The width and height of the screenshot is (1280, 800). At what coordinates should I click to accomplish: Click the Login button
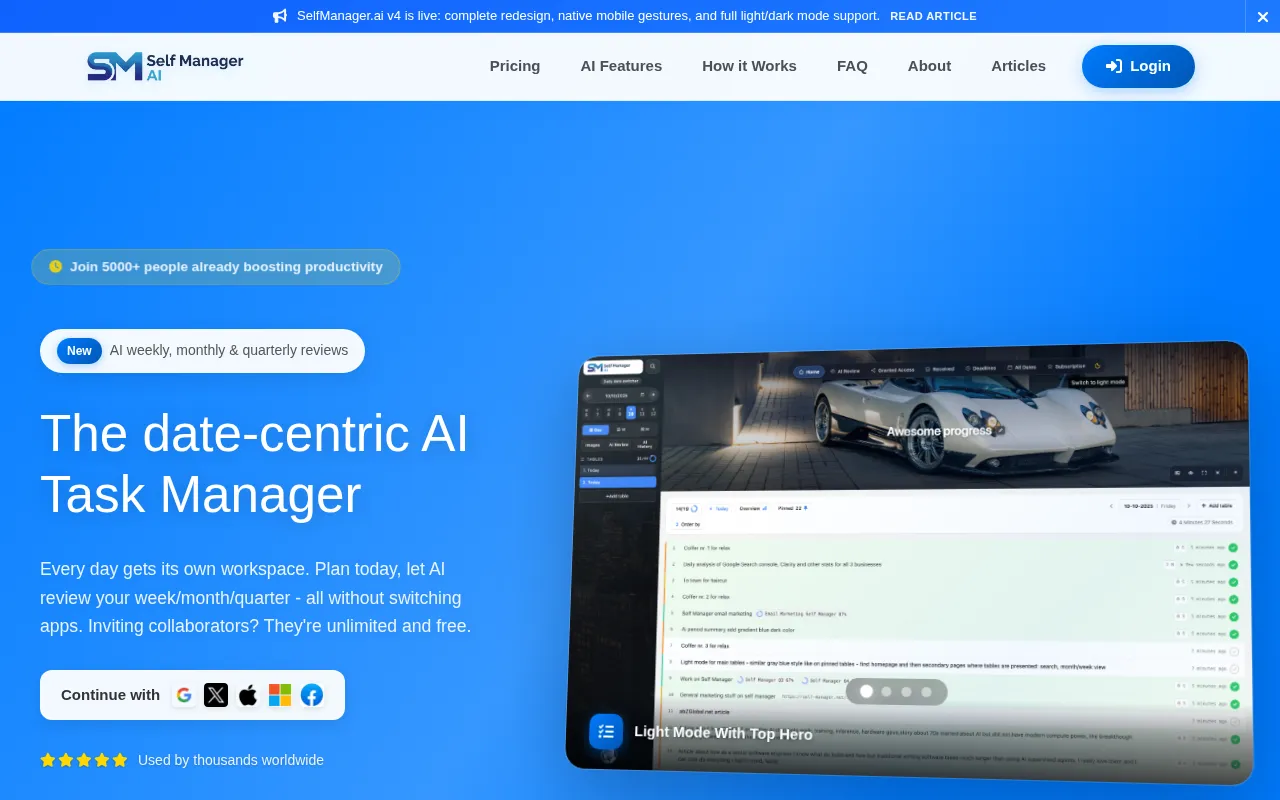pyautogui.click(x=1138, y=66)
